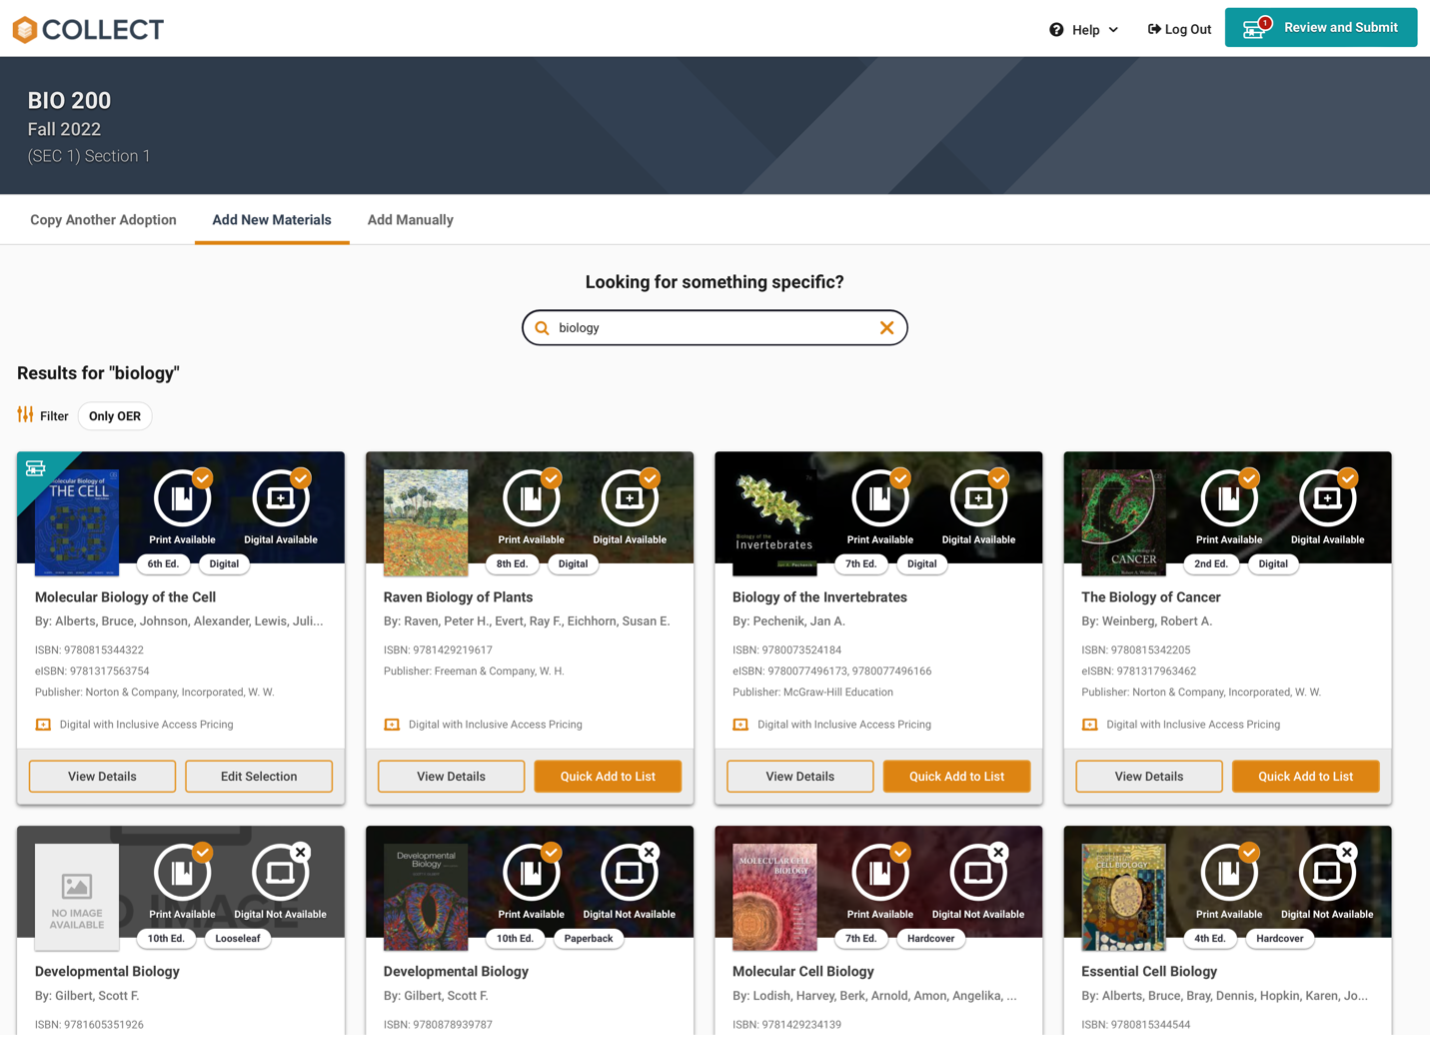Open the Add Manually tab
Screen dimensions: 1430x1038
[x=410, y=220]
